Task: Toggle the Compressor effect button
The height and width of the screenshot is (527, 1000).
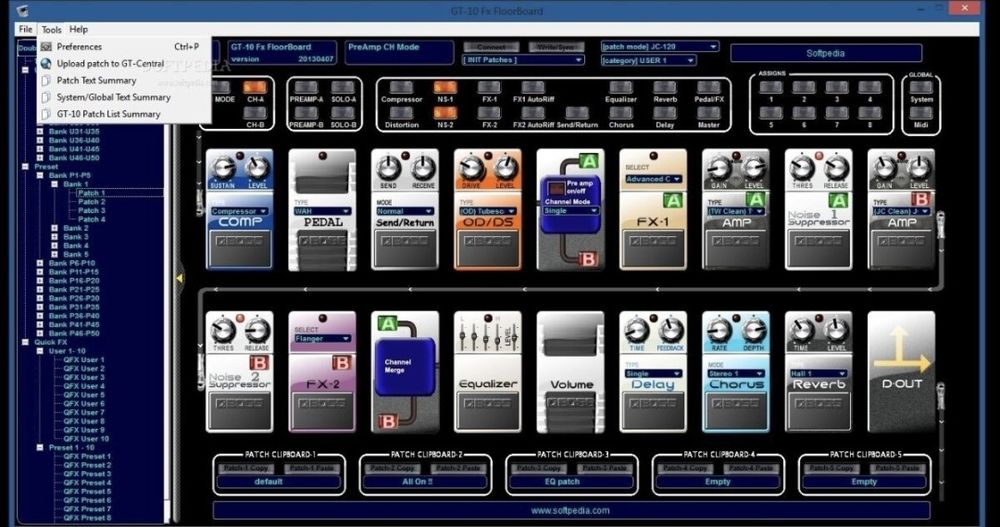Action: [x=401, y=87]
